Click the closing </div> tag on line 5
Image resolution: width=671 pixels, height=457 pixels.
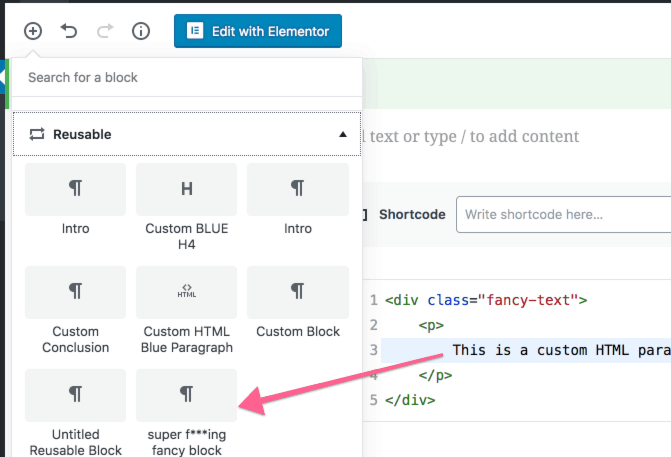coord(410,400)
